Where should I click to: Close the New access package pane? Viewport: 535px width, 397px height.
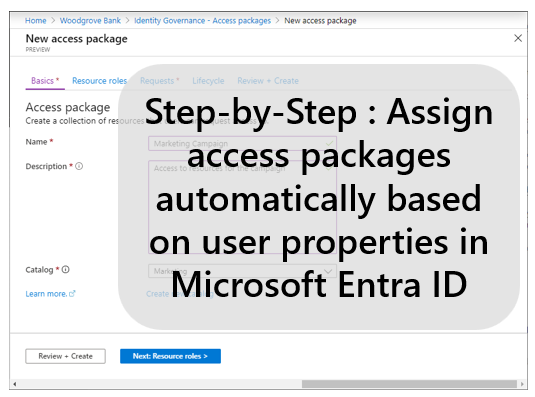[518, 38]
